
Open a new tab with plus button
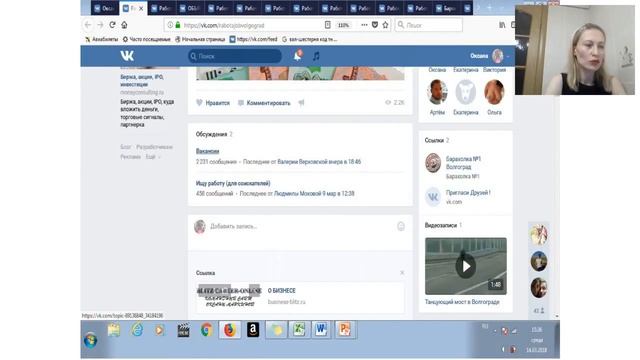(x=489, y=8)
